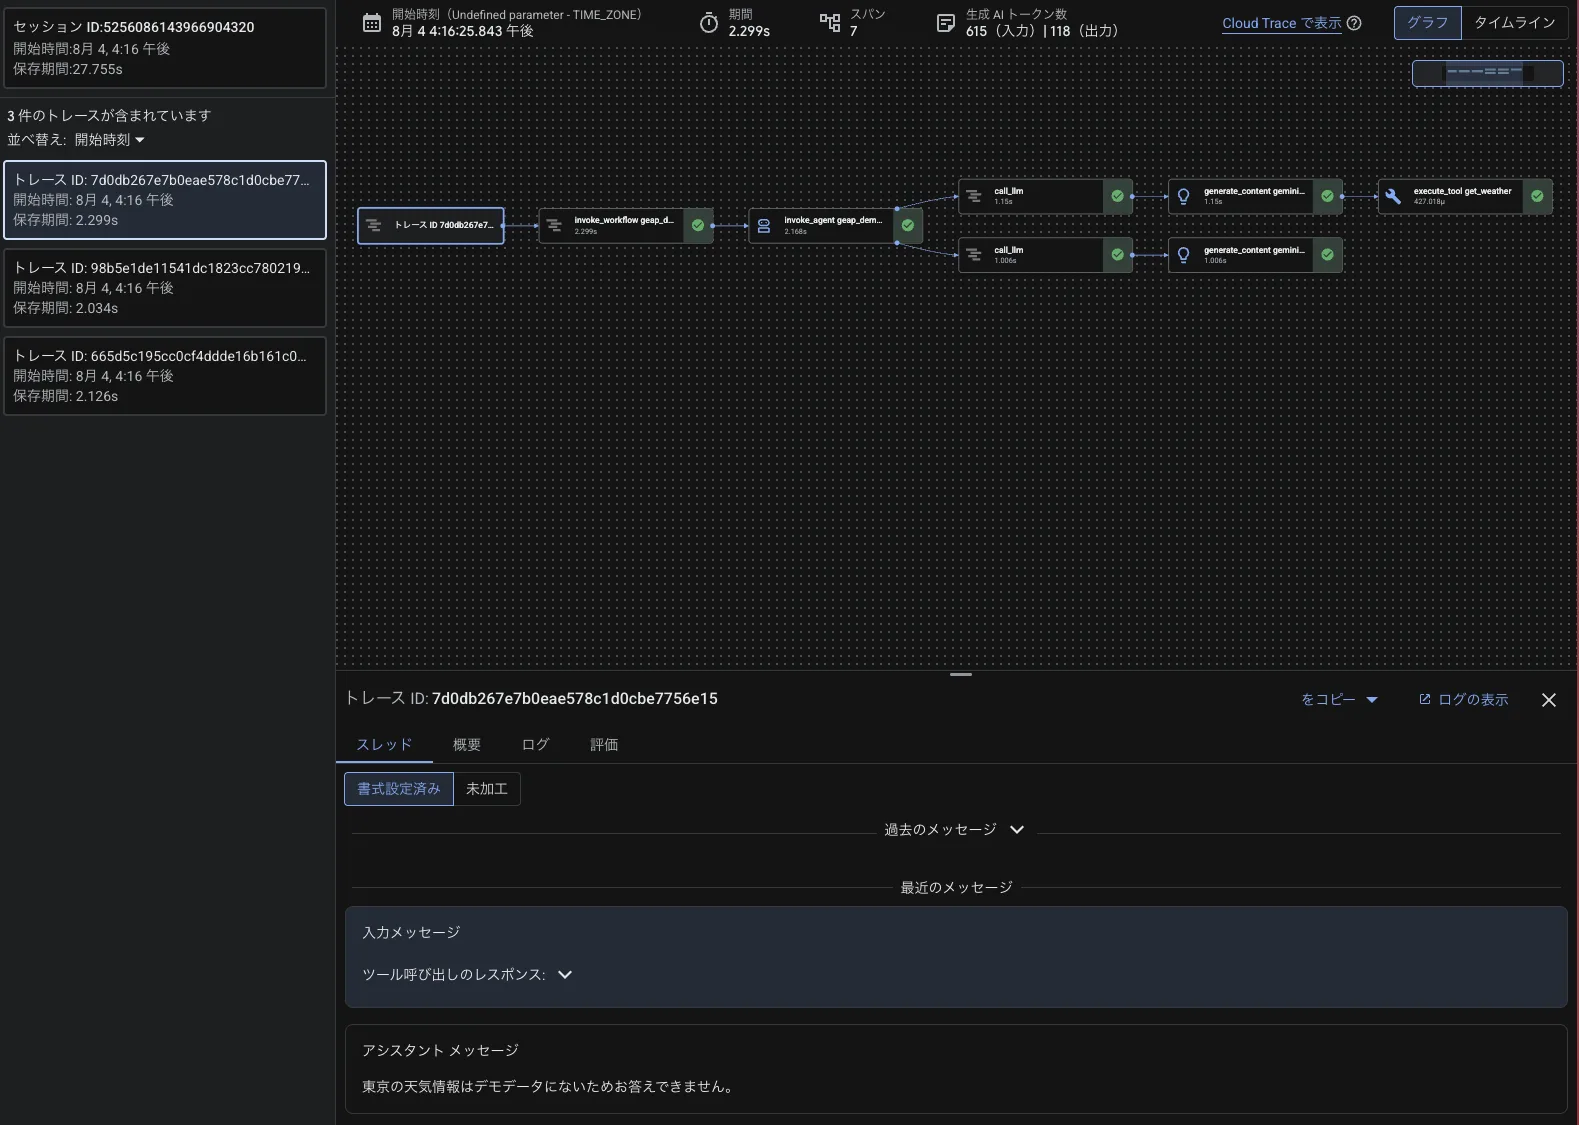Click success checkmark on invoke_workflow node

click(x=698, y=226)
